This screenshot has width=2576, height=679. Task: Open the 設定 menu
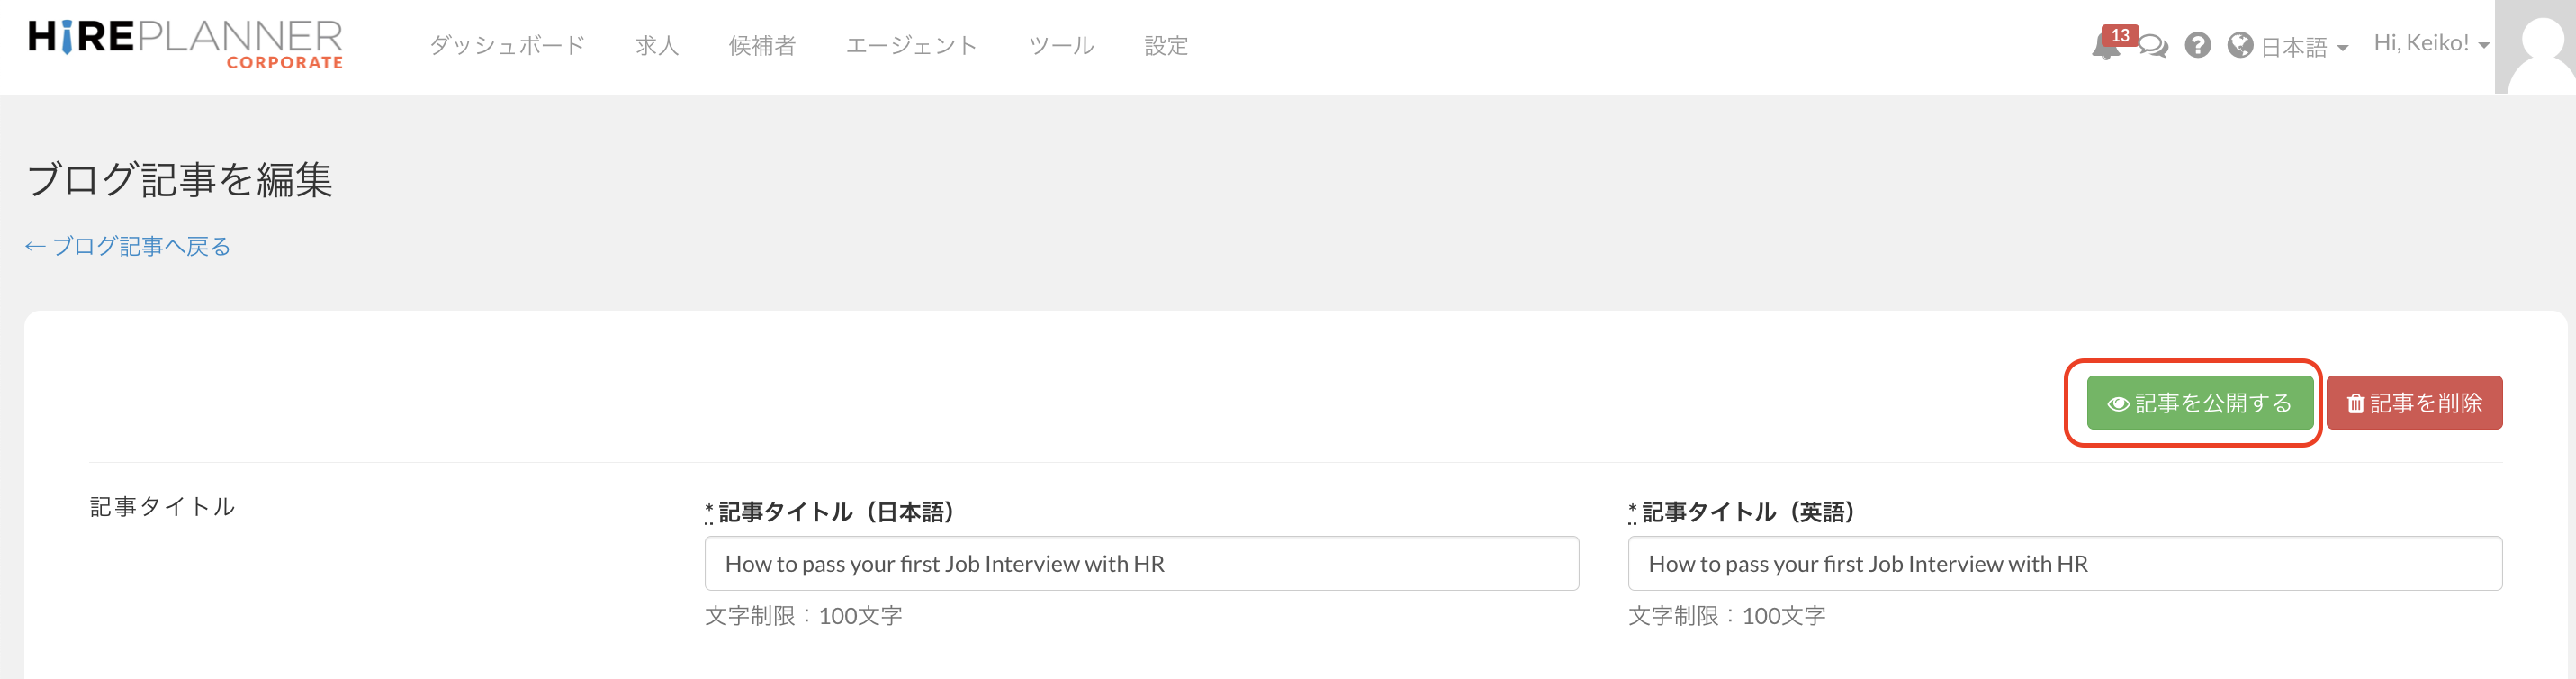1166,46
